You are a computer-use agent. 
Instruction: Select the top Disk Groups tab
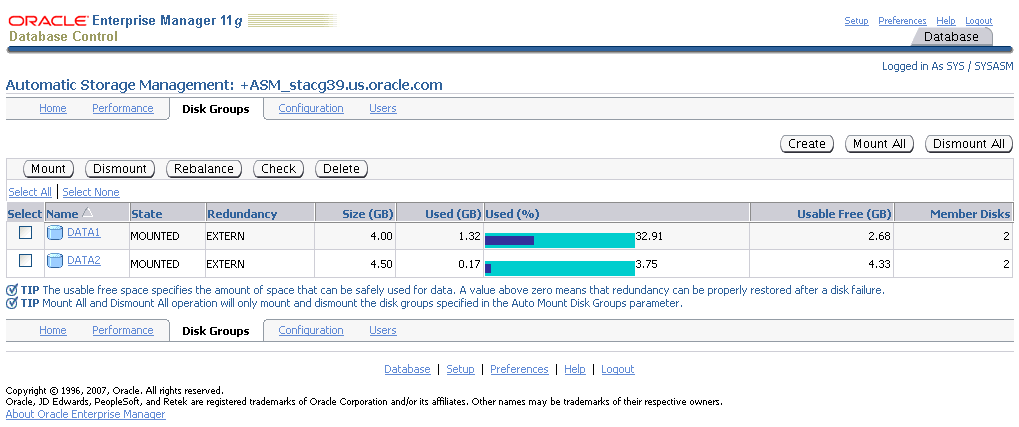click(216, 109)
